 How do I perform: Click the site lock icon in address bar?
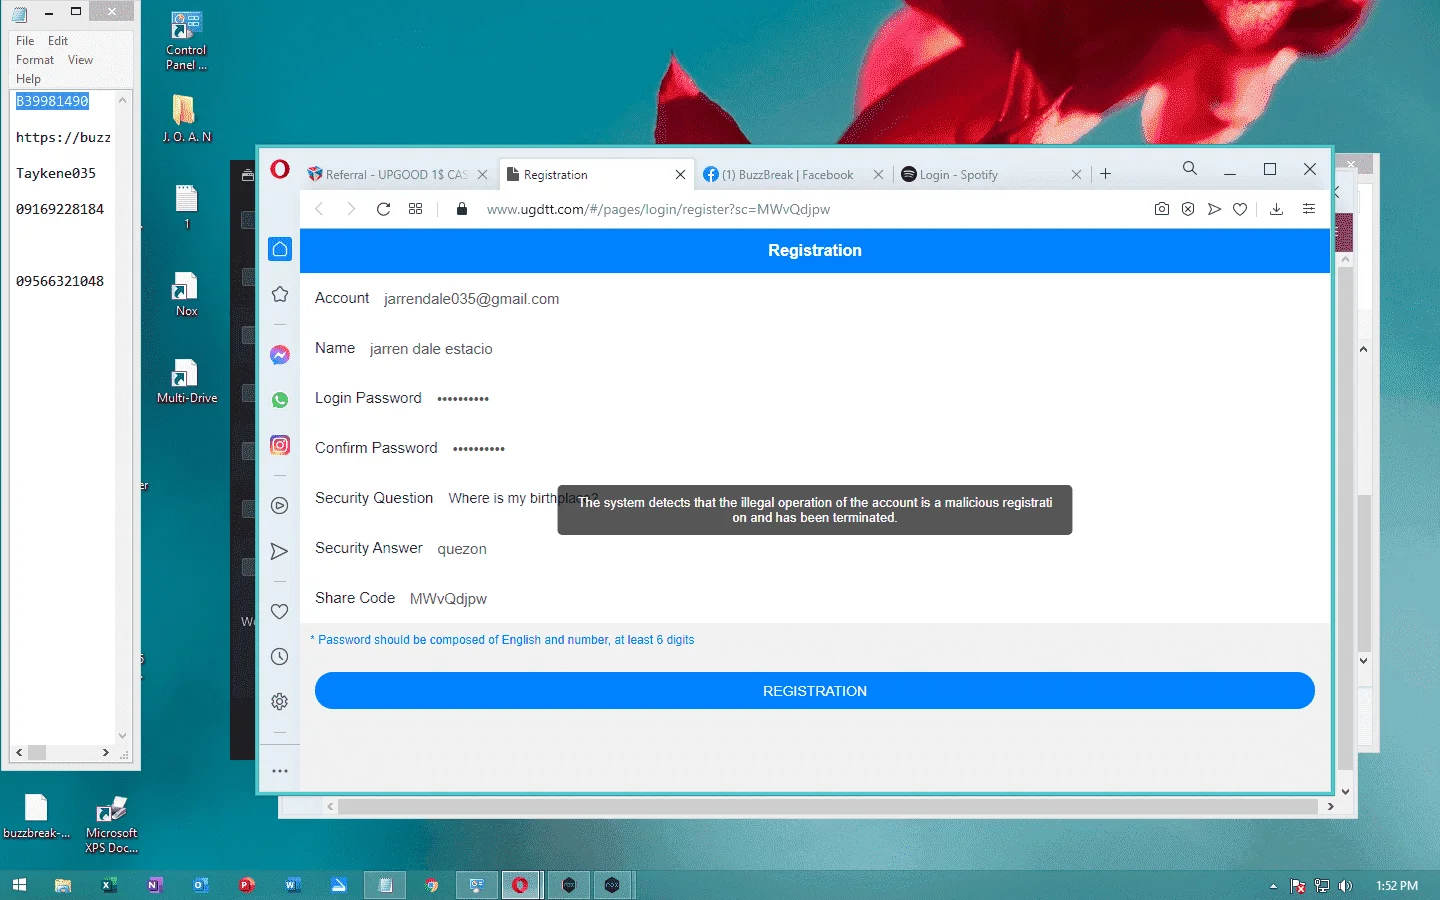(461, 209)
